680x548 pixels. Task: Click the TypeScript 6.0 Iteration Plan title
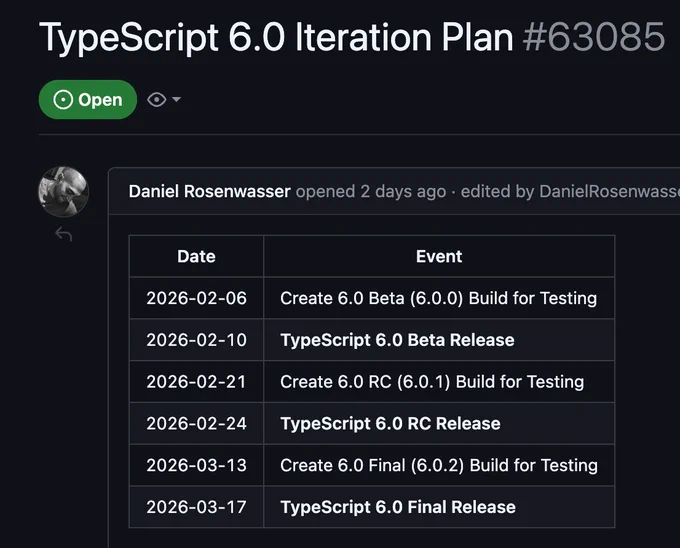276,37
